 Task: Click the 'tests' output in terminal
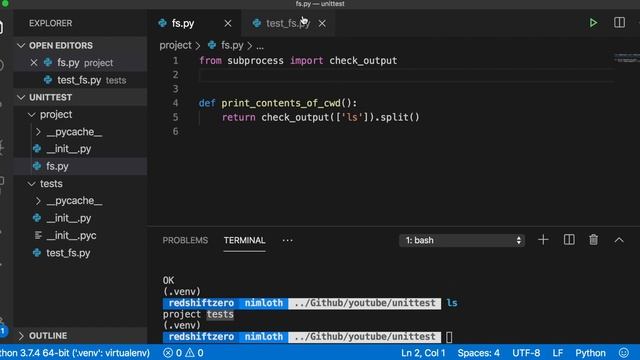pyautogui.click(x=220, y=314)
